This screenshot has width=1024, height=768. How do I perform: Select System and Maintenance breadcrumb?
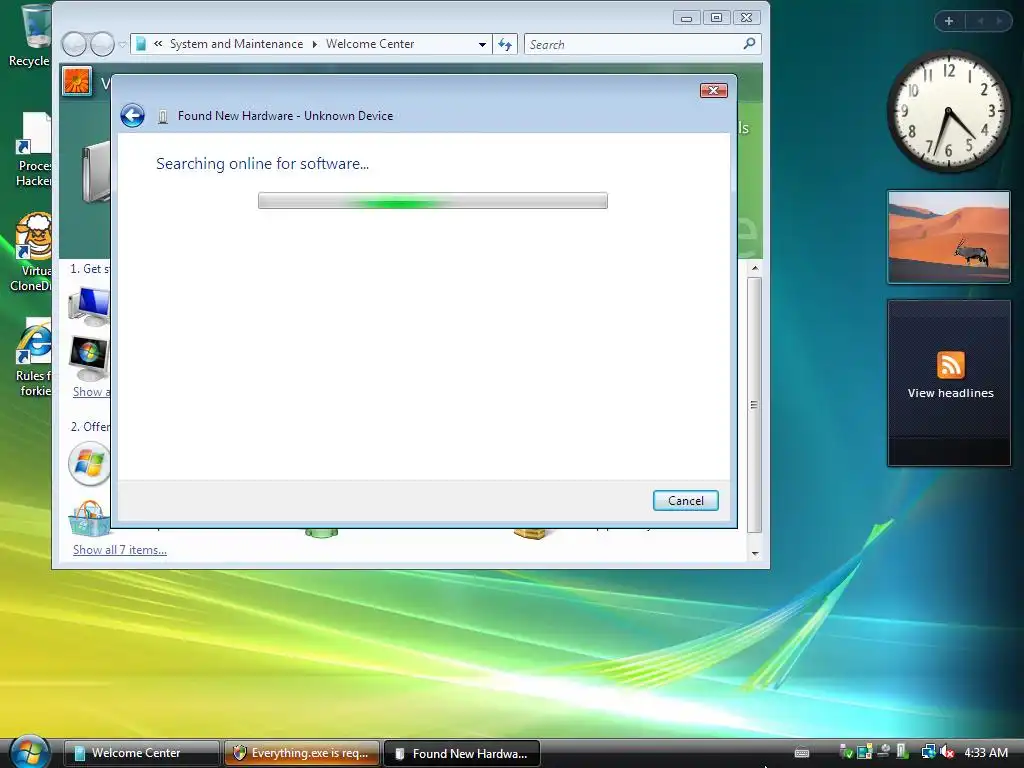pyautogui.click(x=236, y=44)
